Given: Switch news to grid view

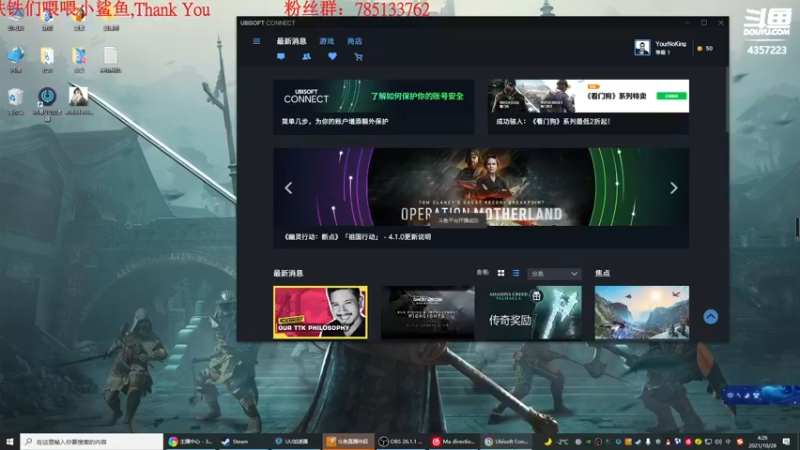Looking at the screenshot, I should click(501, 273).
